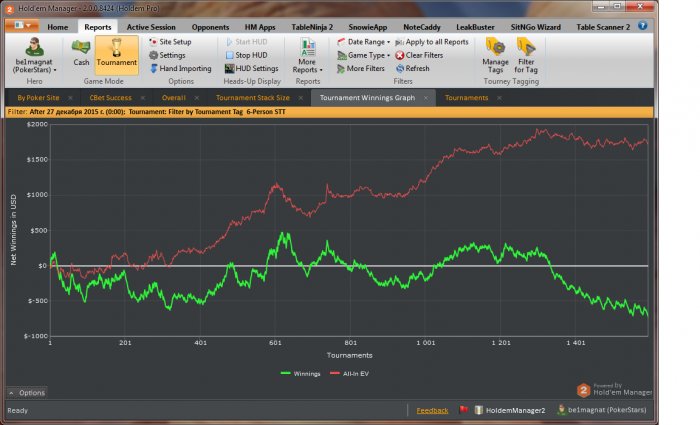Close the Tournament Winnings Graph tab

[x=426, y=98]
